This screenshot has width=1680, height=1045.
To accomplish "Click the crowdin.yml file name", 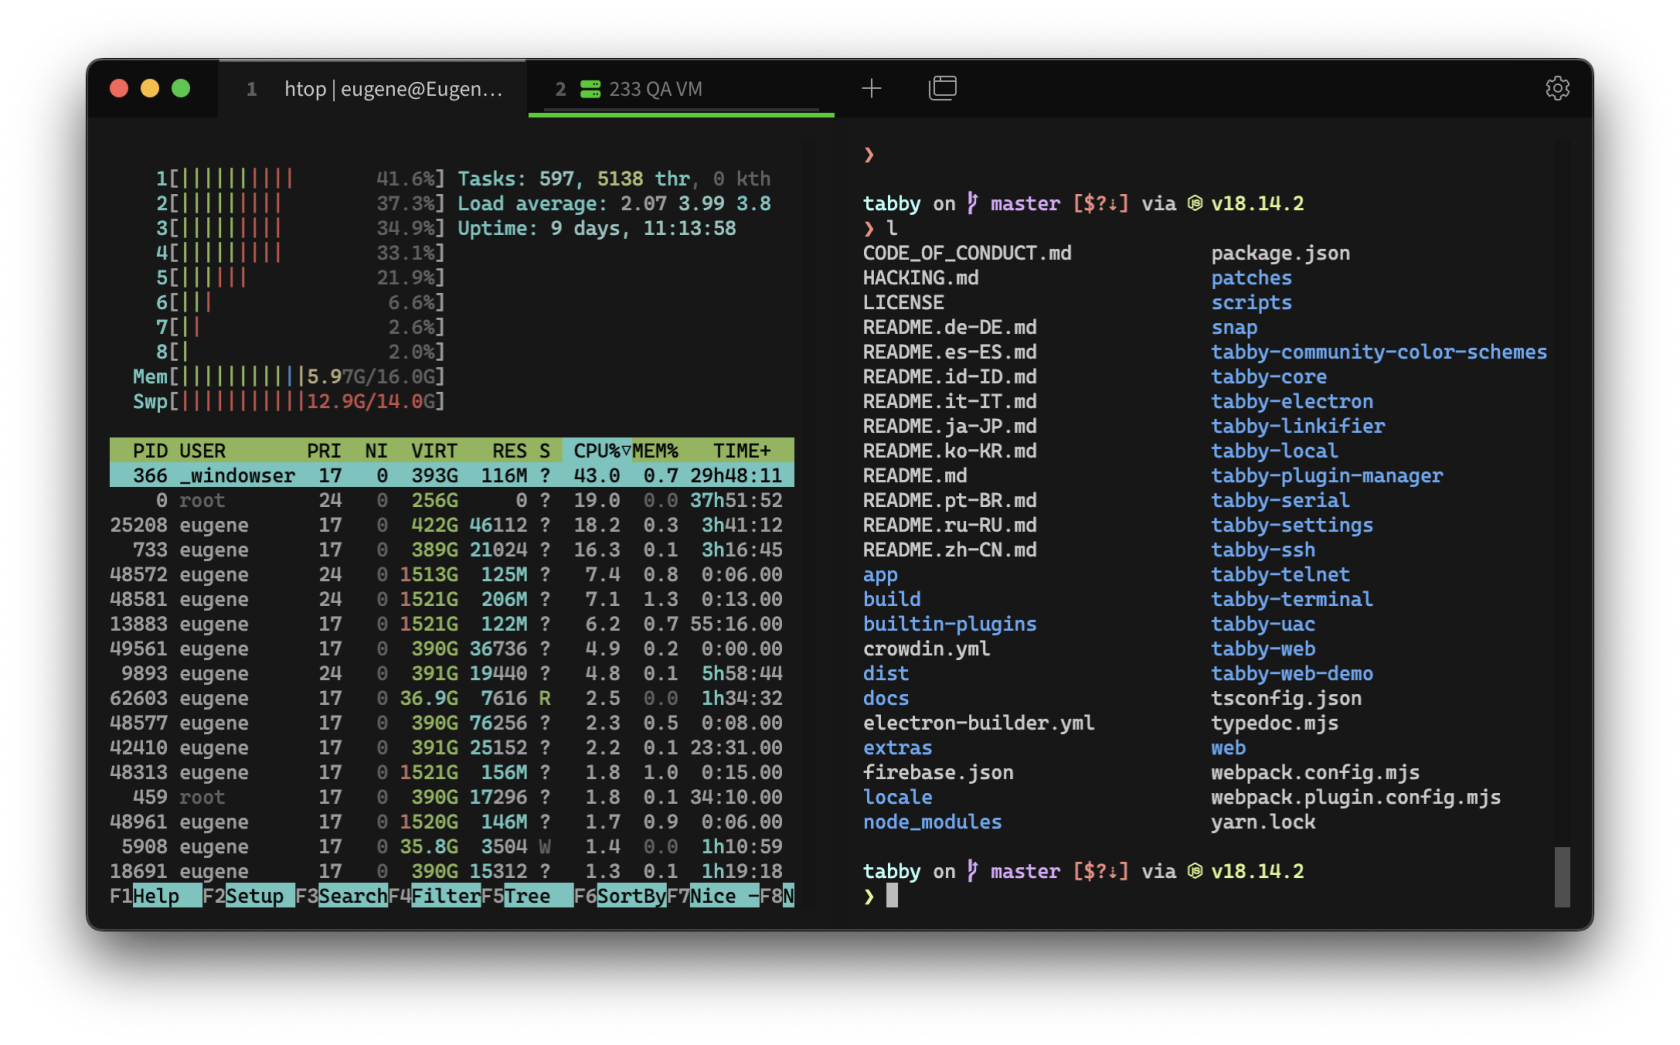I will [x=927, y=649].
